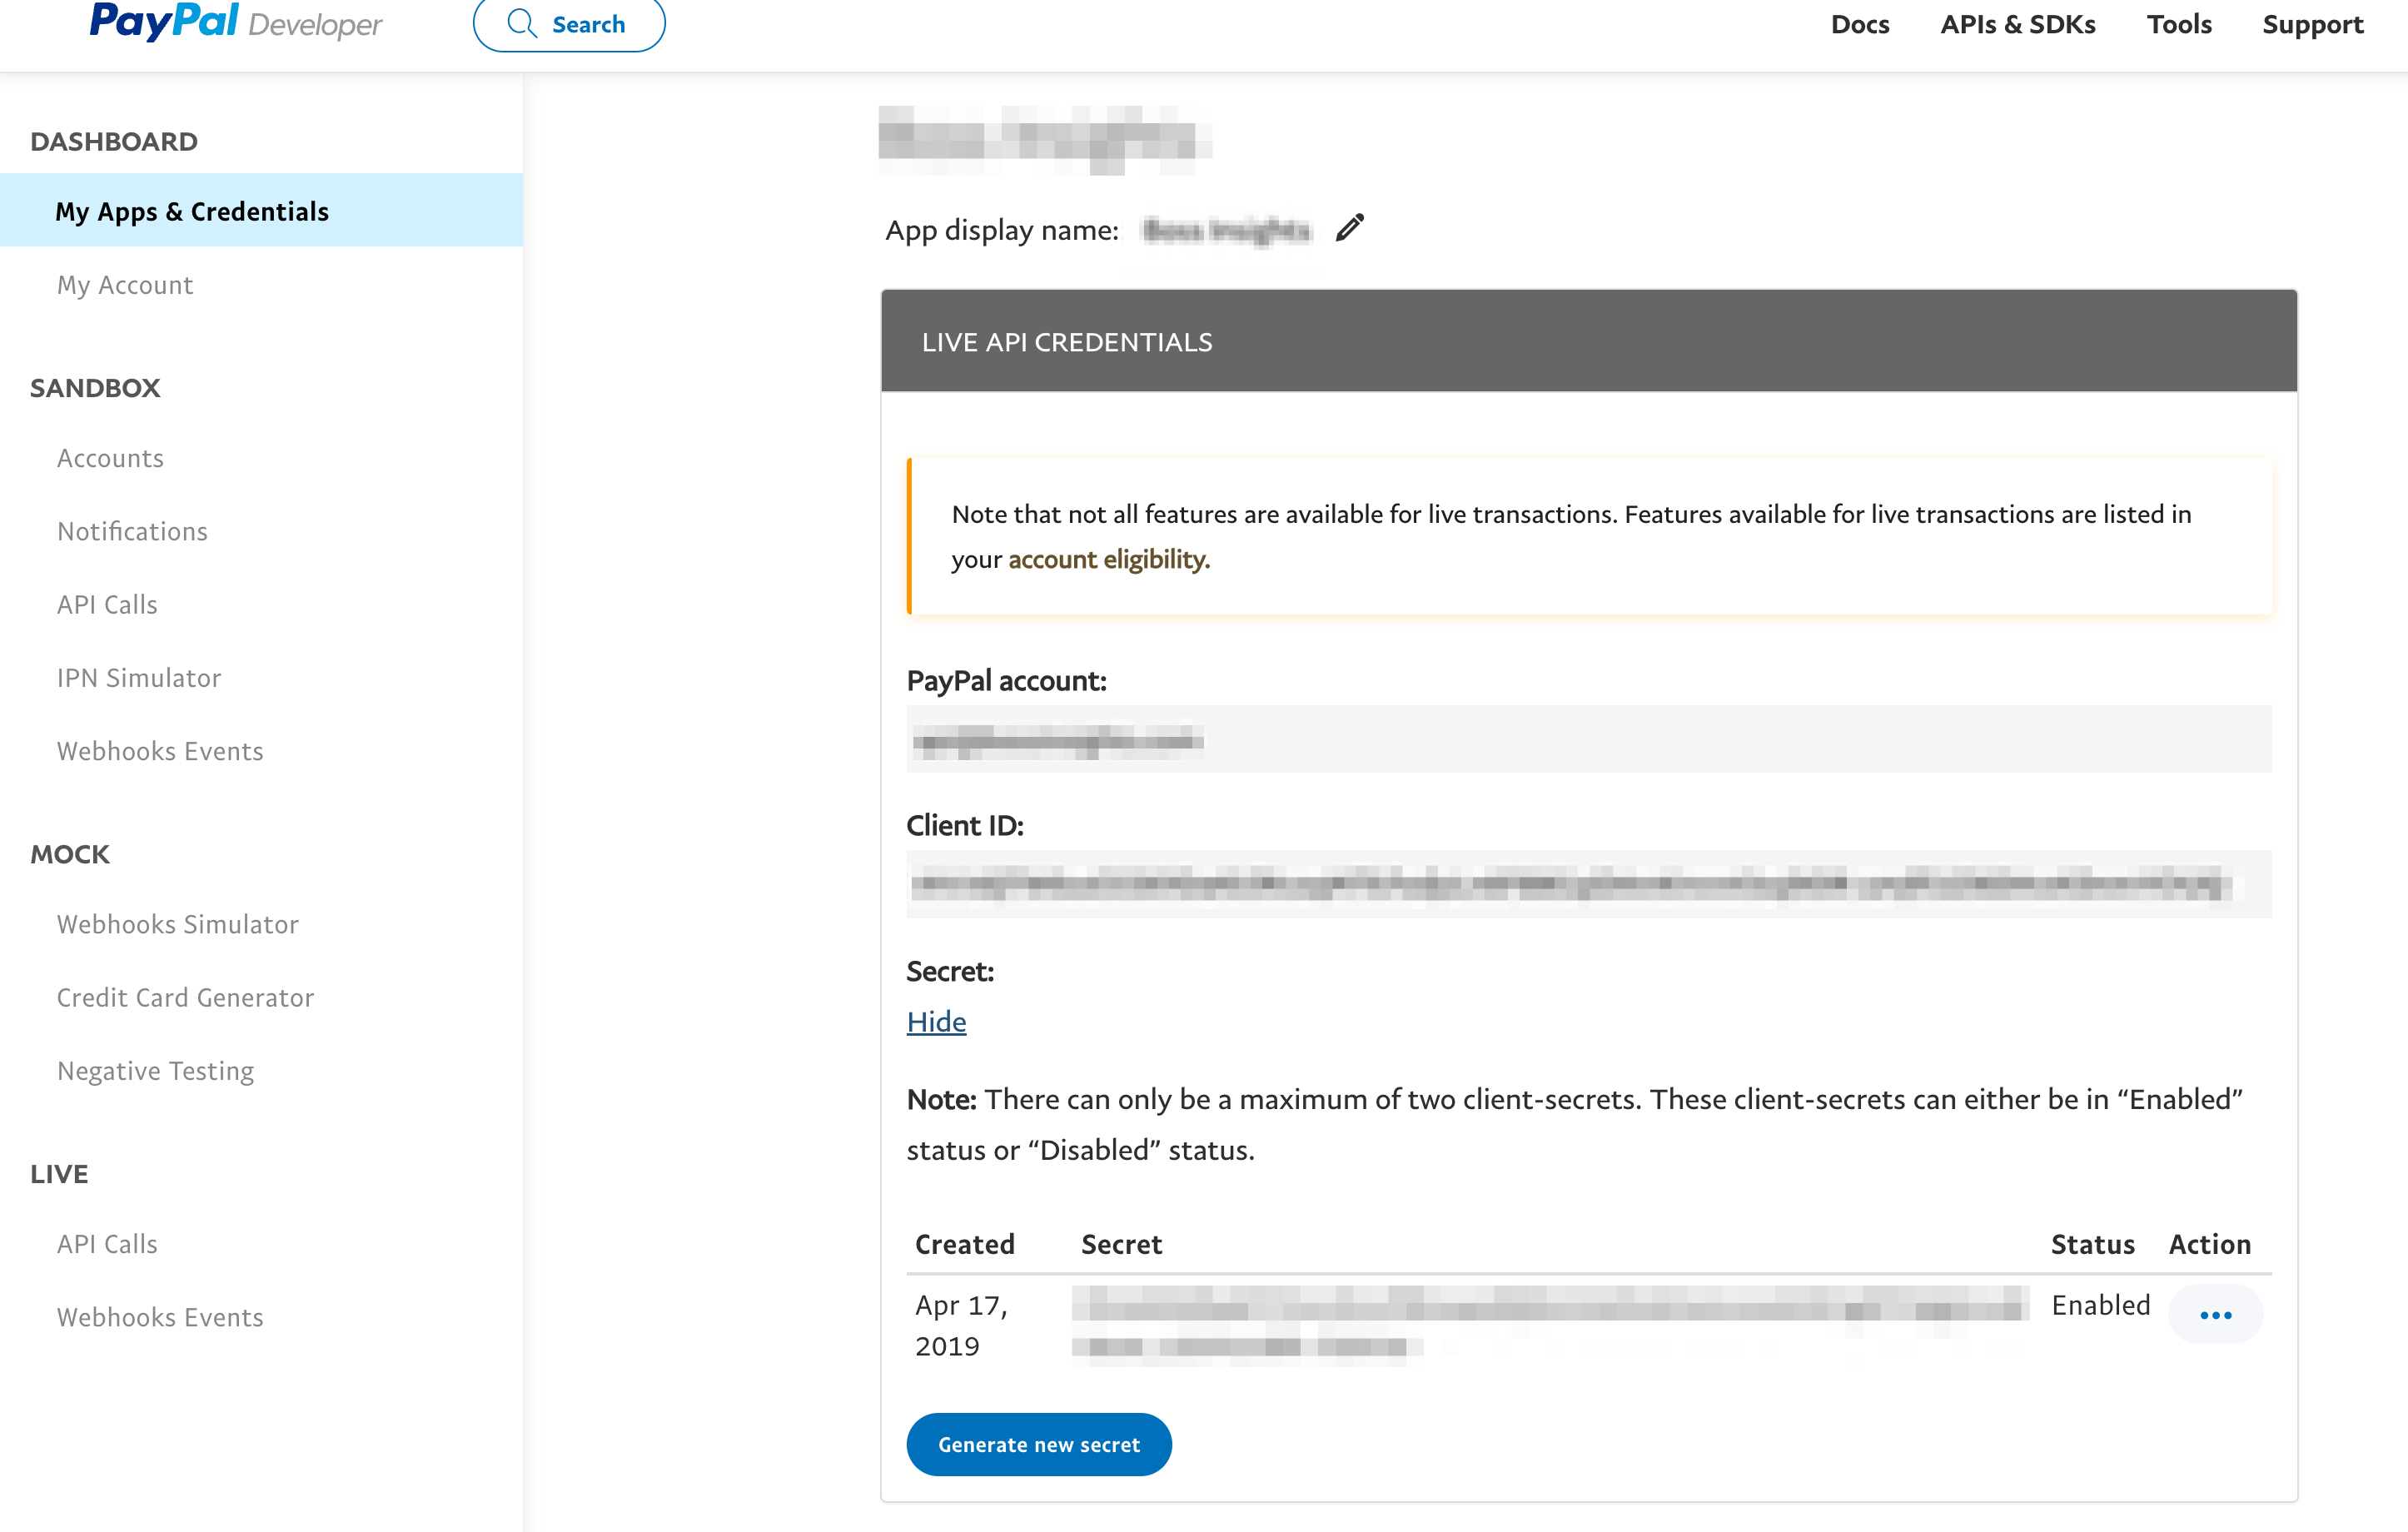Click the 'Action' column header

point(2210,1244)
